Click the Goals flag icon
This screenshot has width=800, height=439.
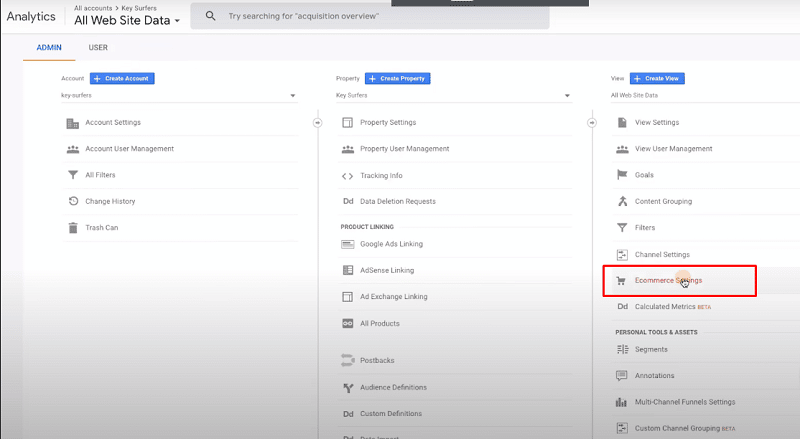point(622,175)
